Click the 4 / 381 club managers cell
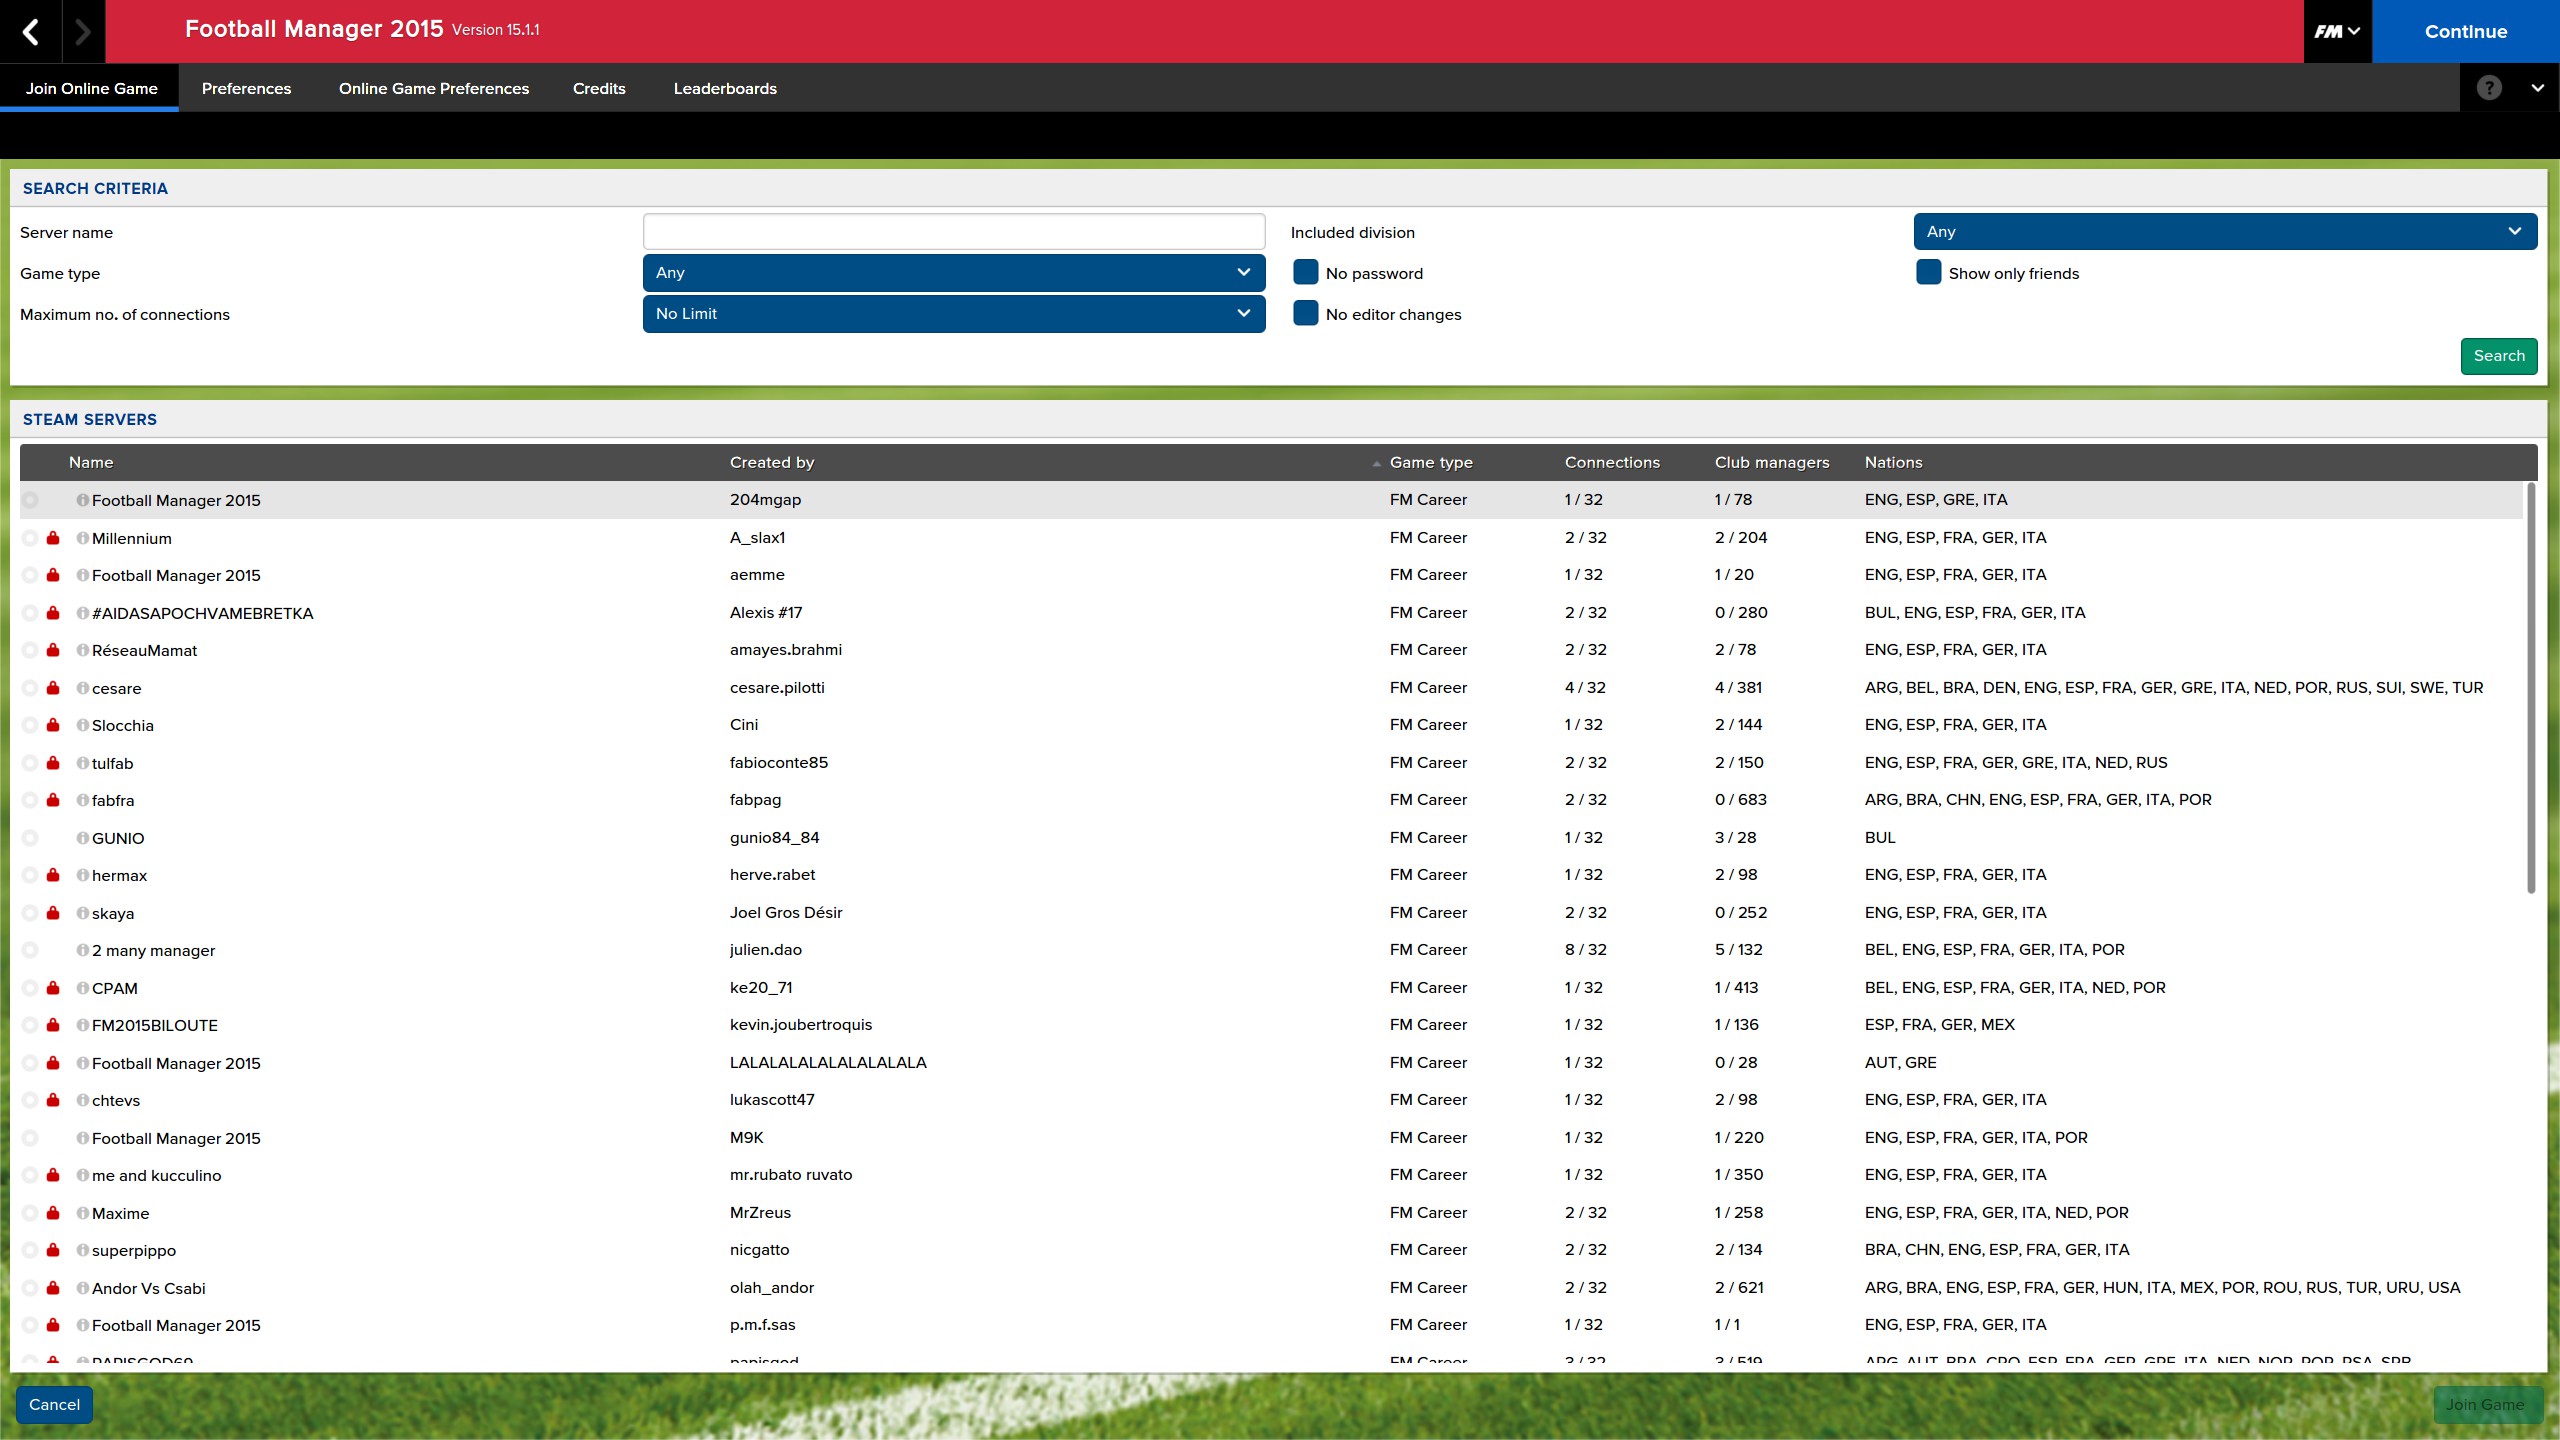The width and height of the screenshot is (2560, 1440). pos(1738,688)
